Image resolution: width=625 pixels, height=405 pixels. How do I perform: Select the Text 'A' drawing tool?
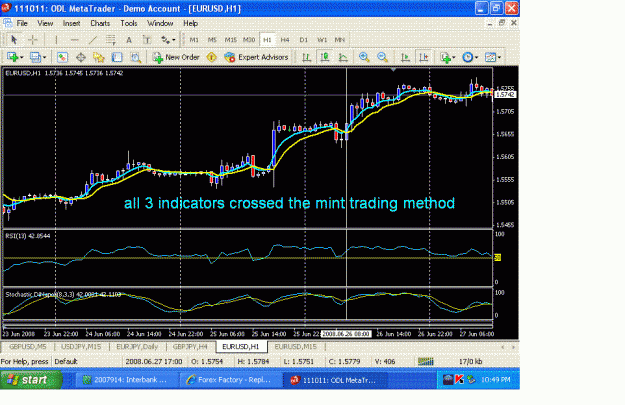click(129, 39)
